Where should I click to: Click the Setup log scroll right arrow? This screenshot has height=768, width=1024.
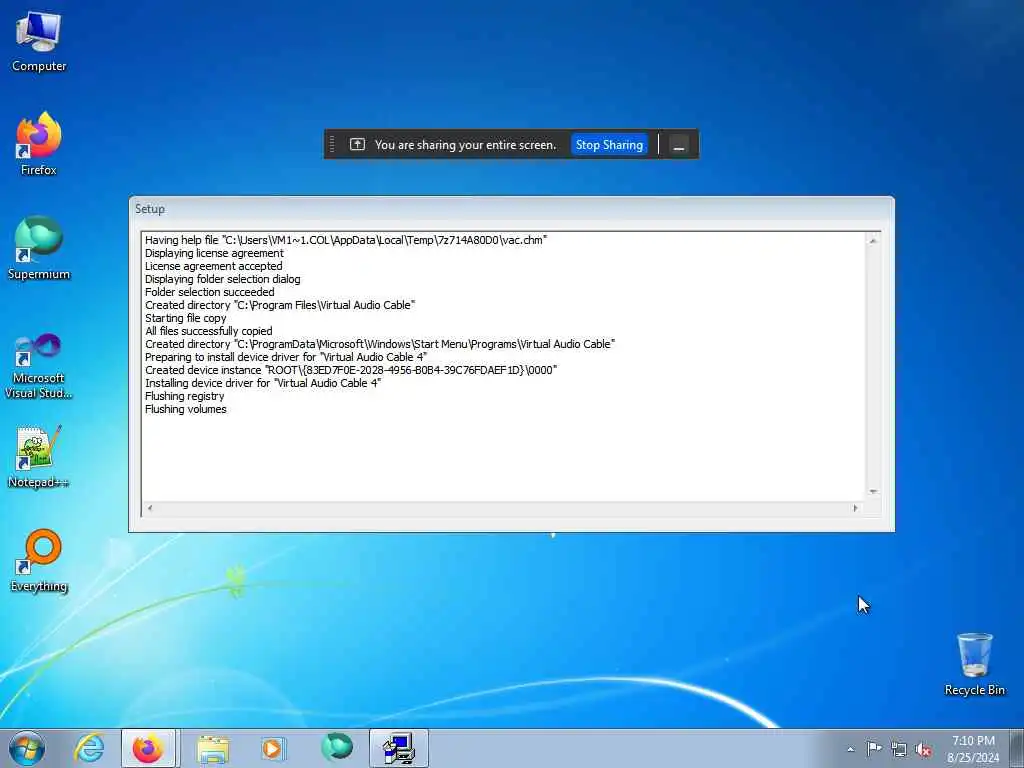coord(856,508)
